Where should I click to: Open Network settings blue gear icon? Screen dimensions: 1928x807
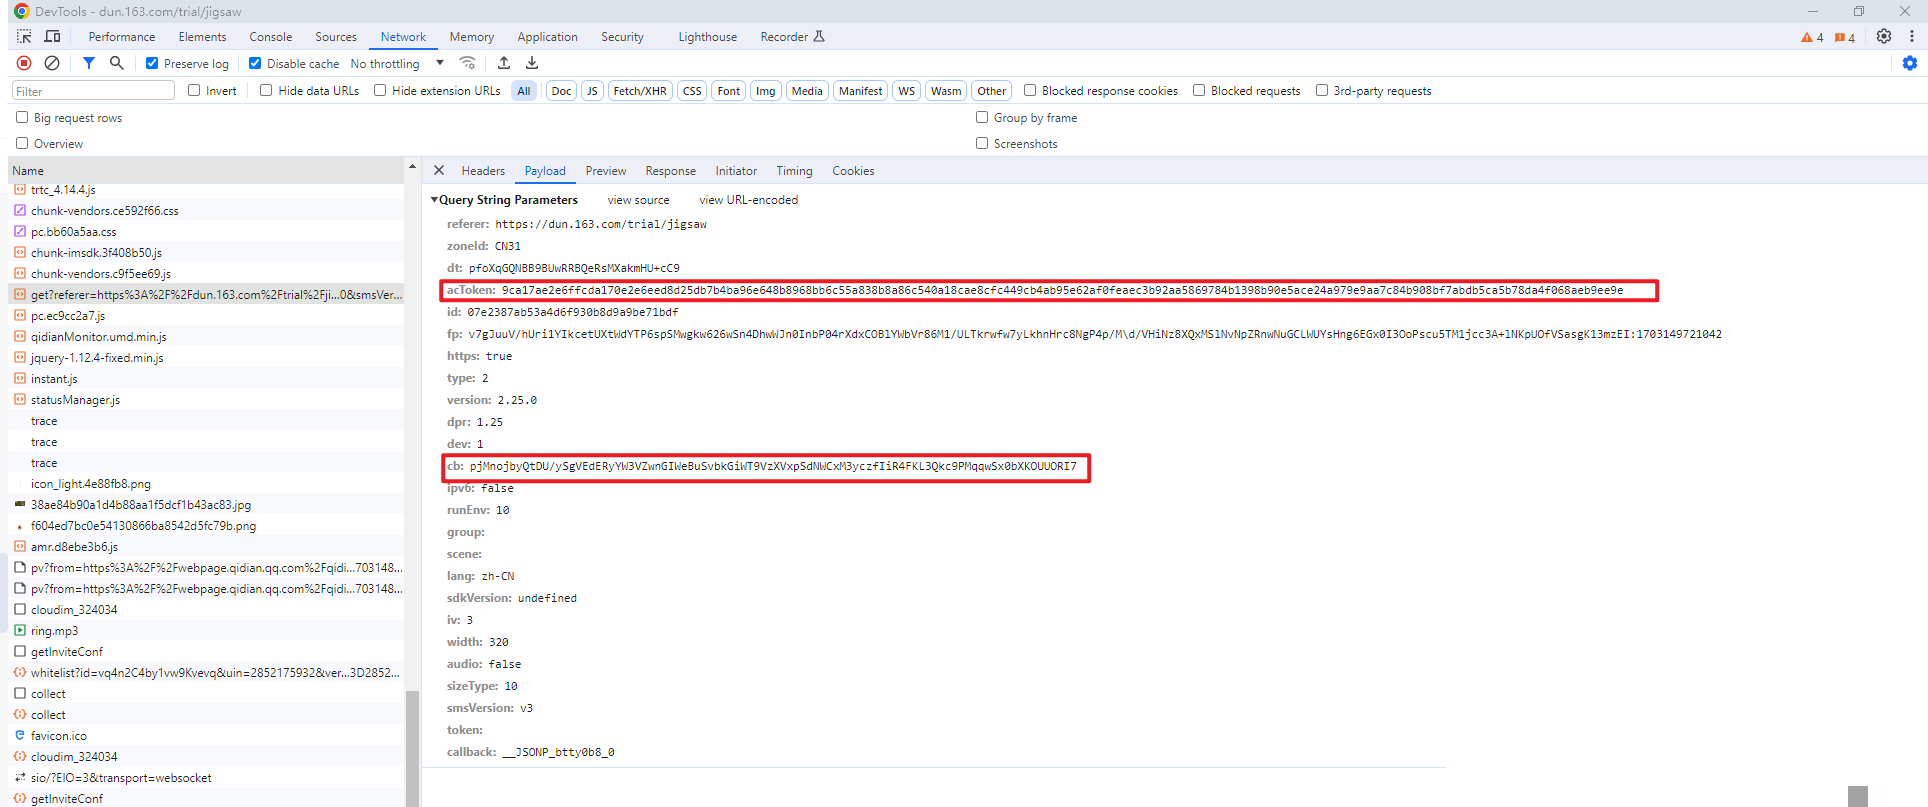tap(1910, 63)
